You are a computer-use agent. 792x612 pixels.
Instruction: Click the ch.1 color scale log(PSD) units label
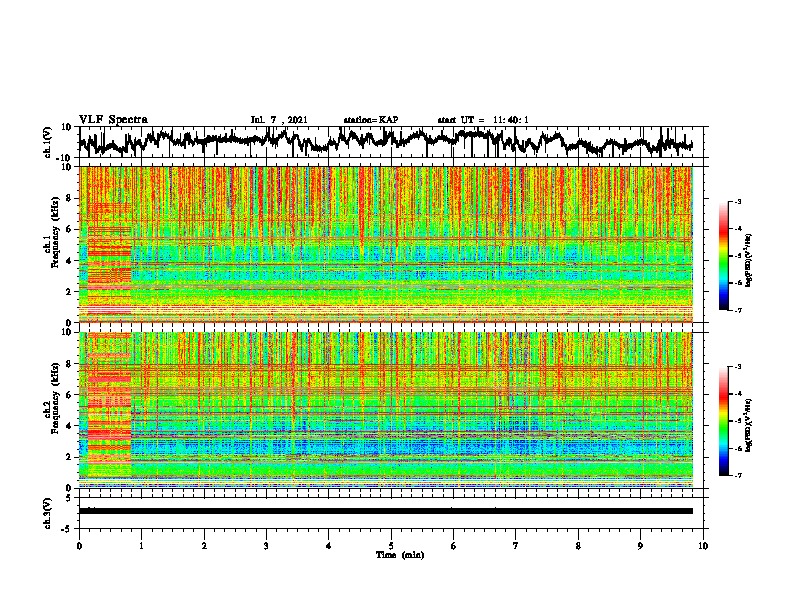coord(749,261)
